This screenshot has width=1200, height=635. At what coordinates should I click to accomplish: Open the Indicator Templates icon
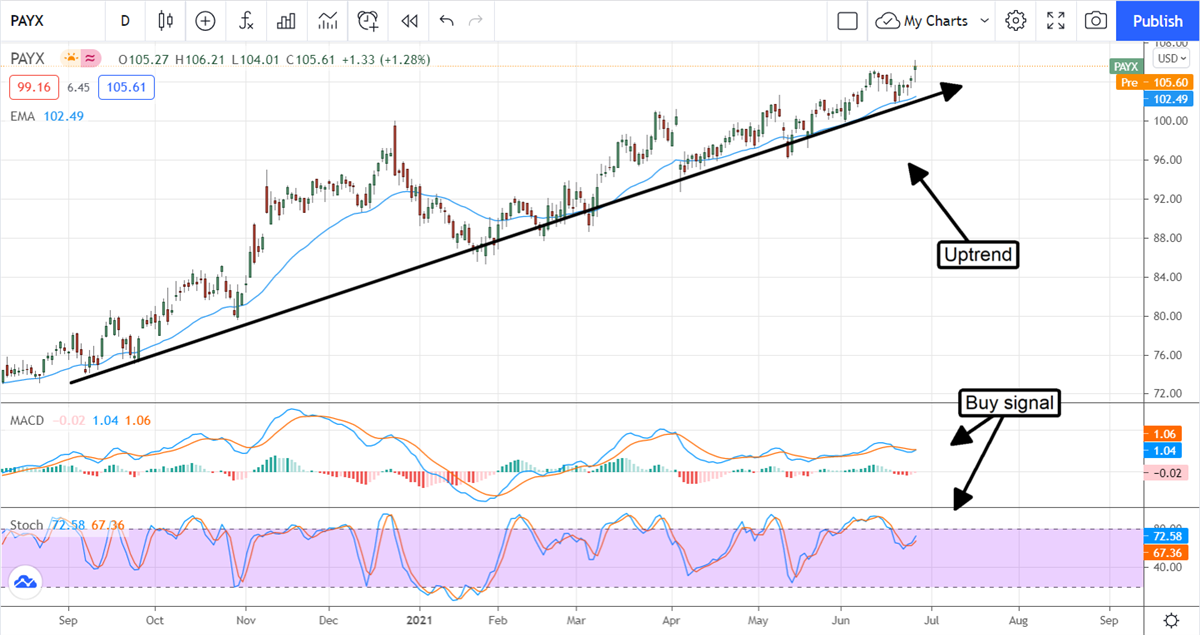click(x=327, y=20)
